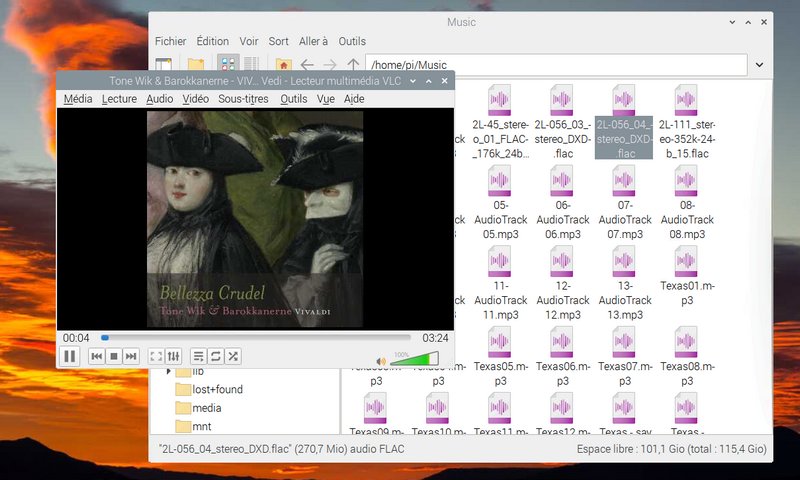Seek on the VLC progress bar

(256, 338)
